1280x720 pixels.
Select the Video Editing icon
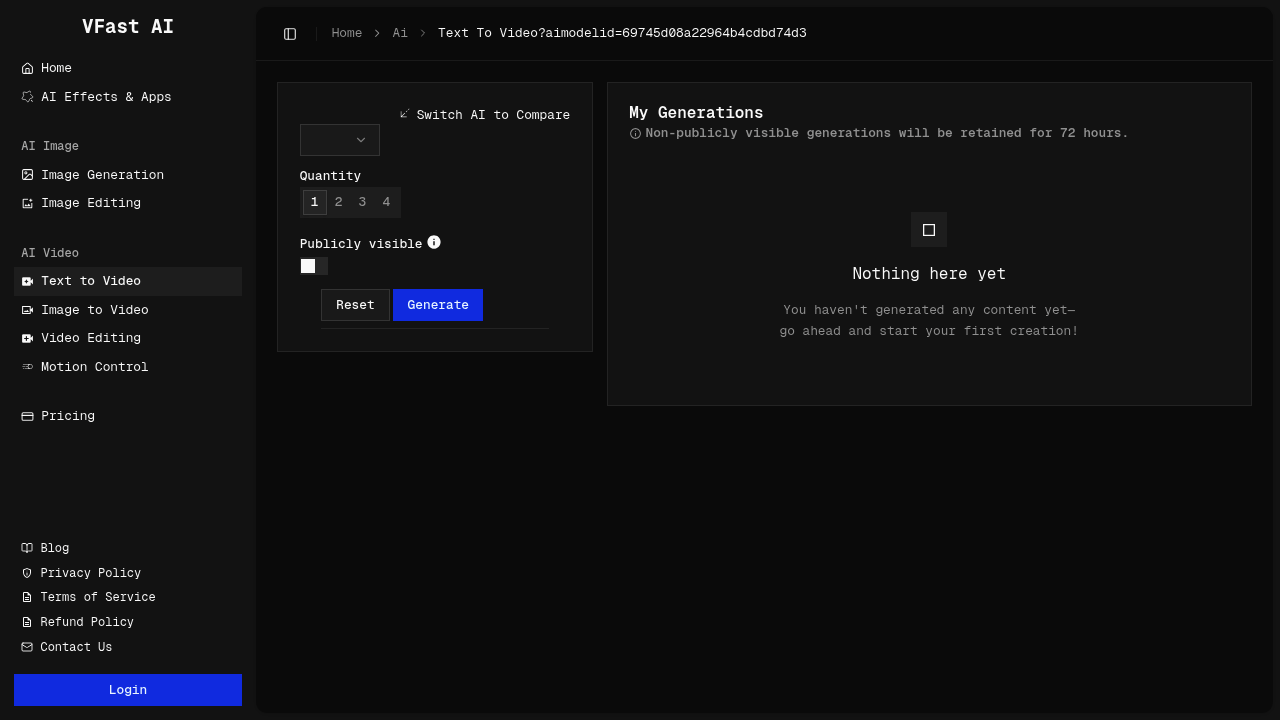point(26,338)
